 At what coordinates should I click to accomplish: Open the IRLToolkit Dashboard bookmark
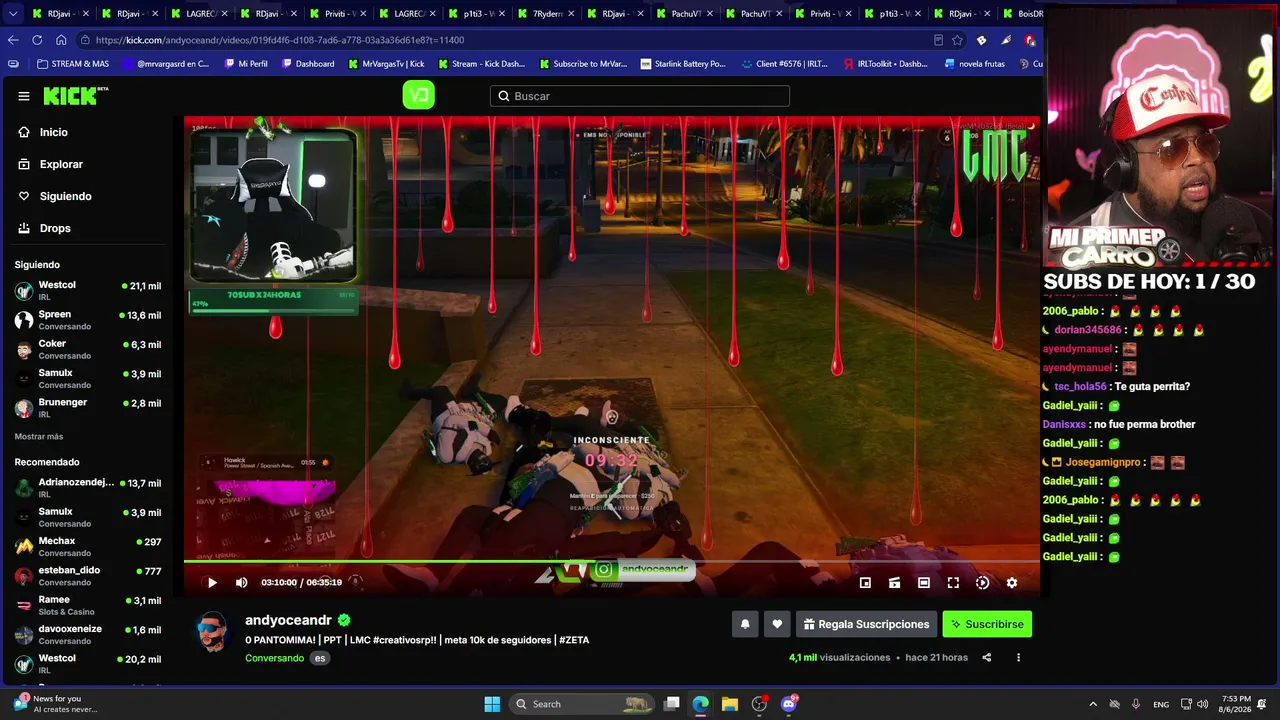click(x=886, y=64)
